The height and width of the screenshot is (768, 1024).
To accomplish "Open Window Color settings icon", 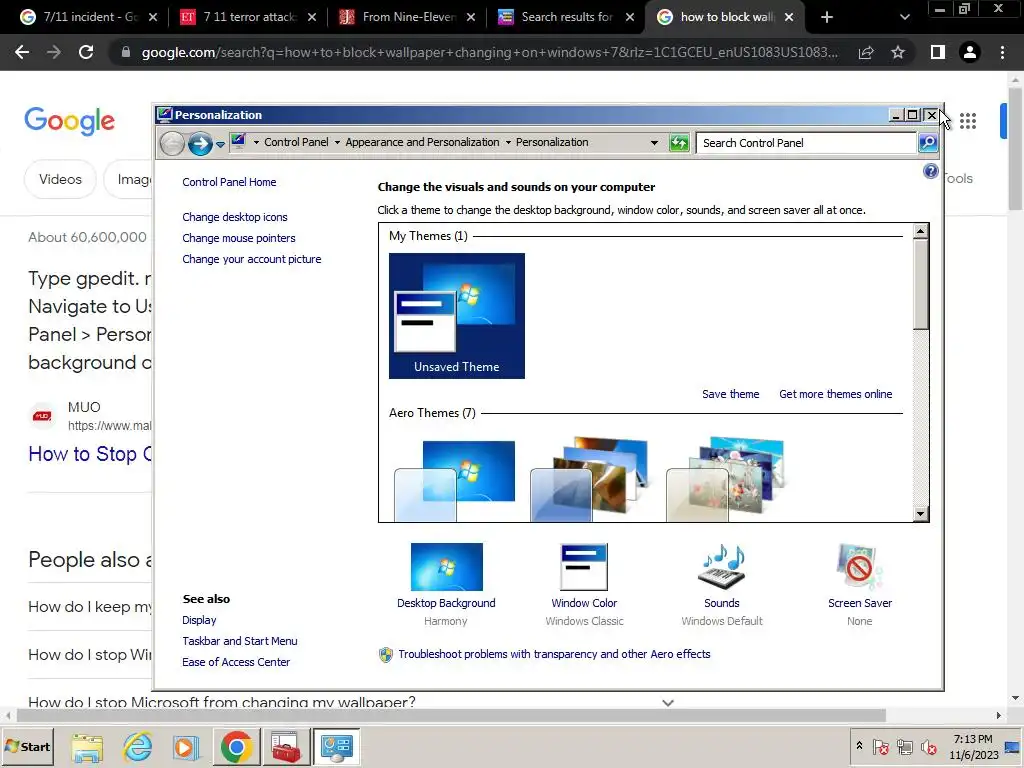I will (584, 567).
